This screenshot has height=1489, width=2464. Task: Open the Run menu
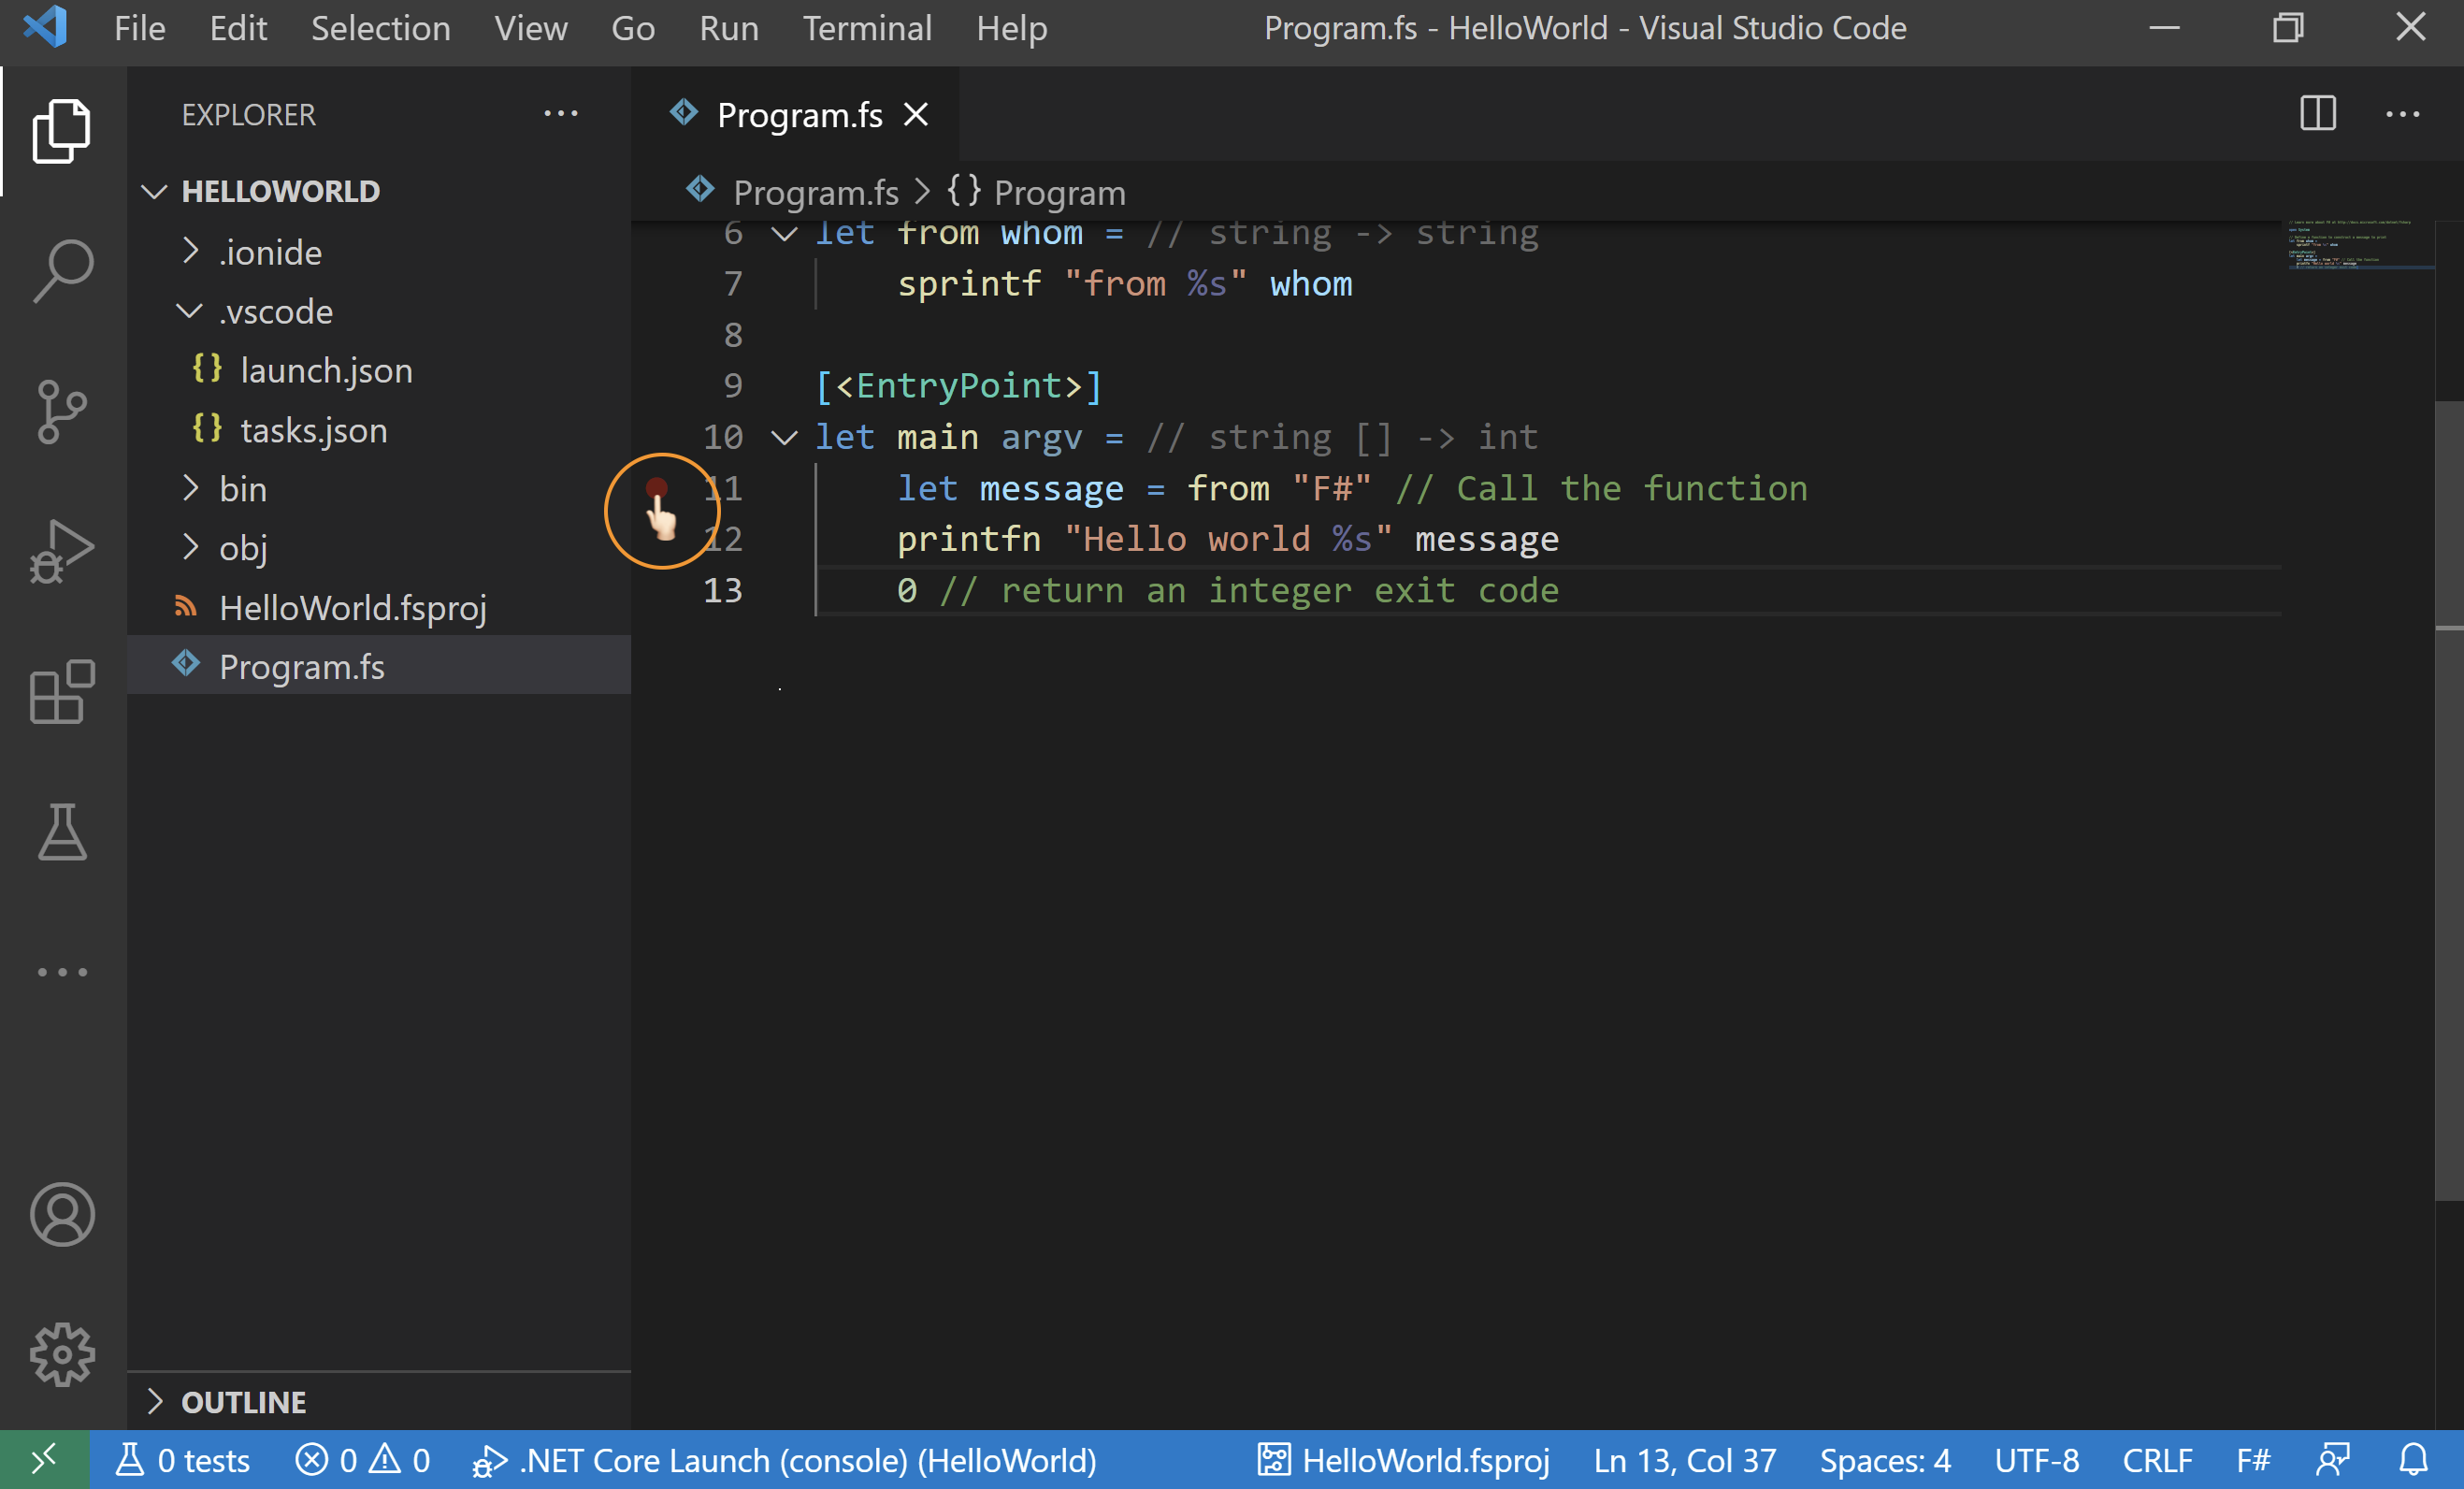click(728, 28)
